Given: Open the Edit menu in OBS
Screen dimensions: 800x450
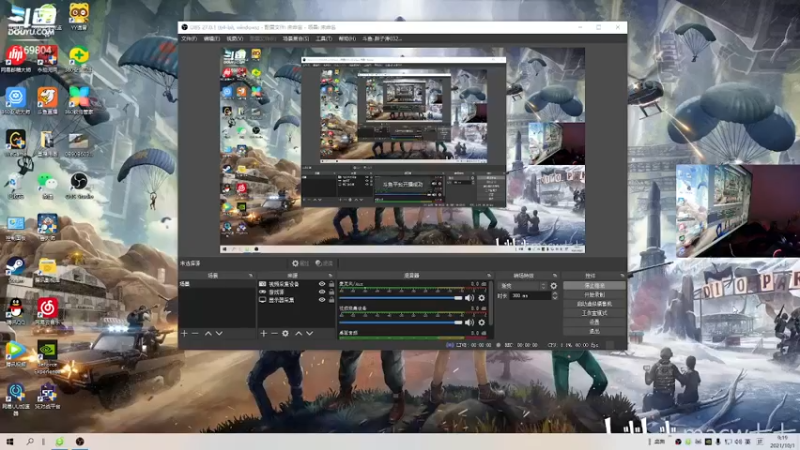Looking at the screenshot, I should pyautogui.click(x=211, y=39).
